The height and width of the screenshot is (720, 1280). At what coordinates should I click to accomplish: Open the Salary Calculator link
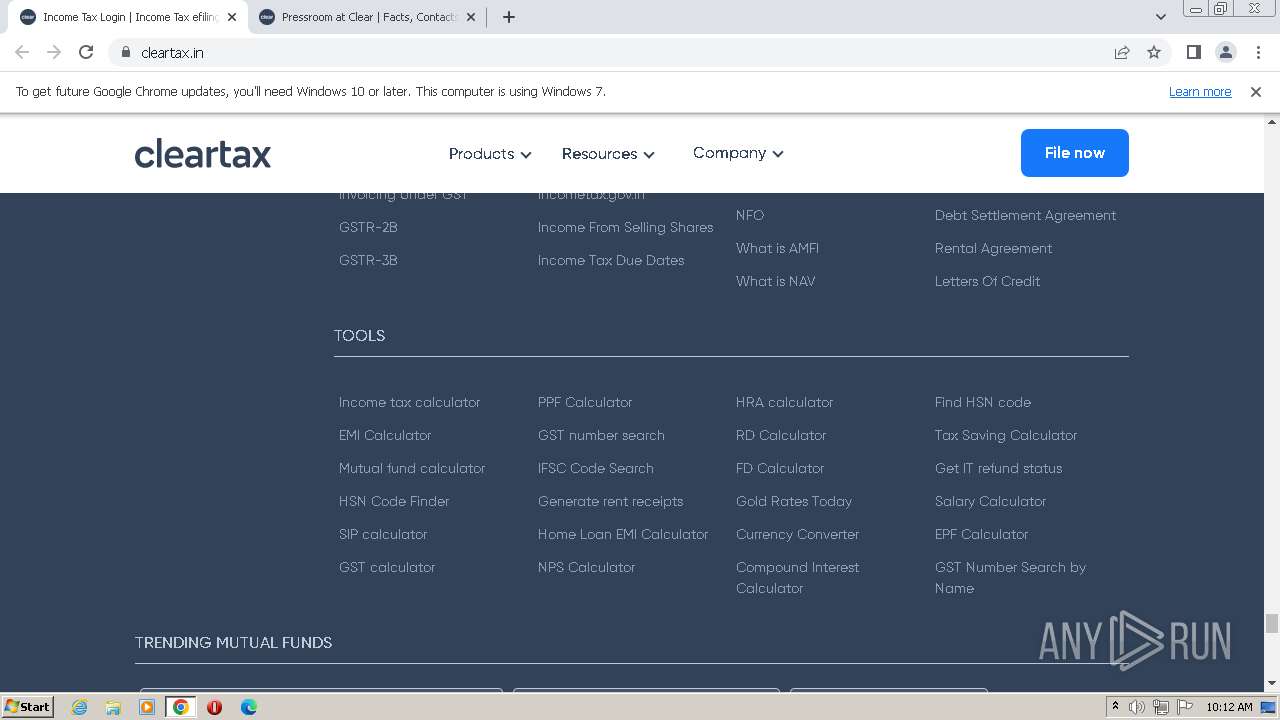click(x=991, y=501)
